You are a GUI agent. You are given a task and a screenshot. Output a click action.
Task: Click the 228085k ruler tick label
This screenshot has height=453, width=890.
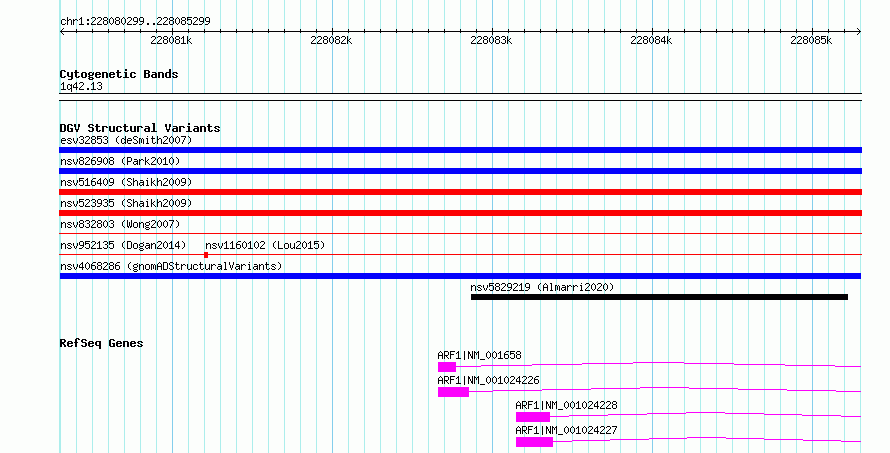click(811, 40)
